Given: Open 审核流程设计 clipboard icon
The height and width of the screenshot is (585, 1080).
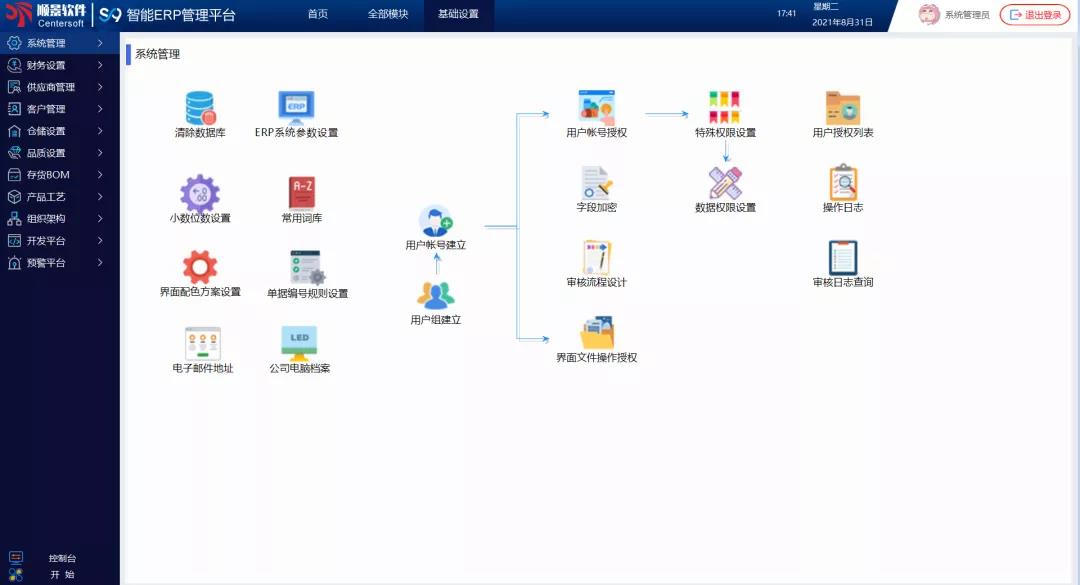Looking at the screenshot, I should 596,258.
